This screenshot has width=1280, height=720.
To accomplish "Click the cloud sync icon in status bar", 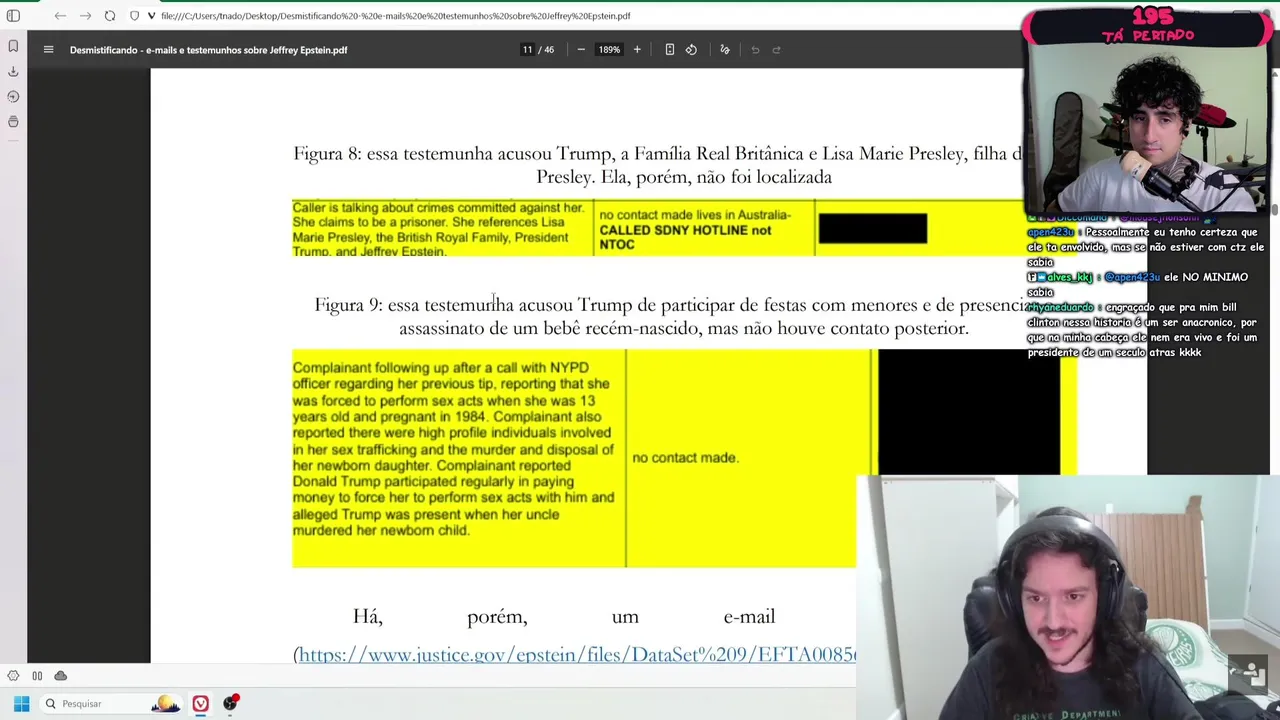I will tap(61, 676).
